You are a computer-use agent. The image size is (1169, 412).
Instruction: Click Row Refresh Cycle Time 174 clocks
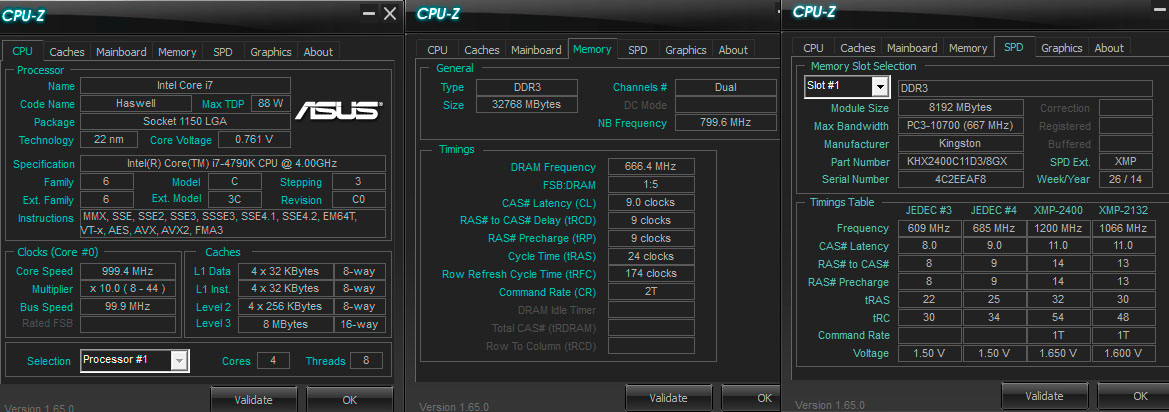click(651, 274)
